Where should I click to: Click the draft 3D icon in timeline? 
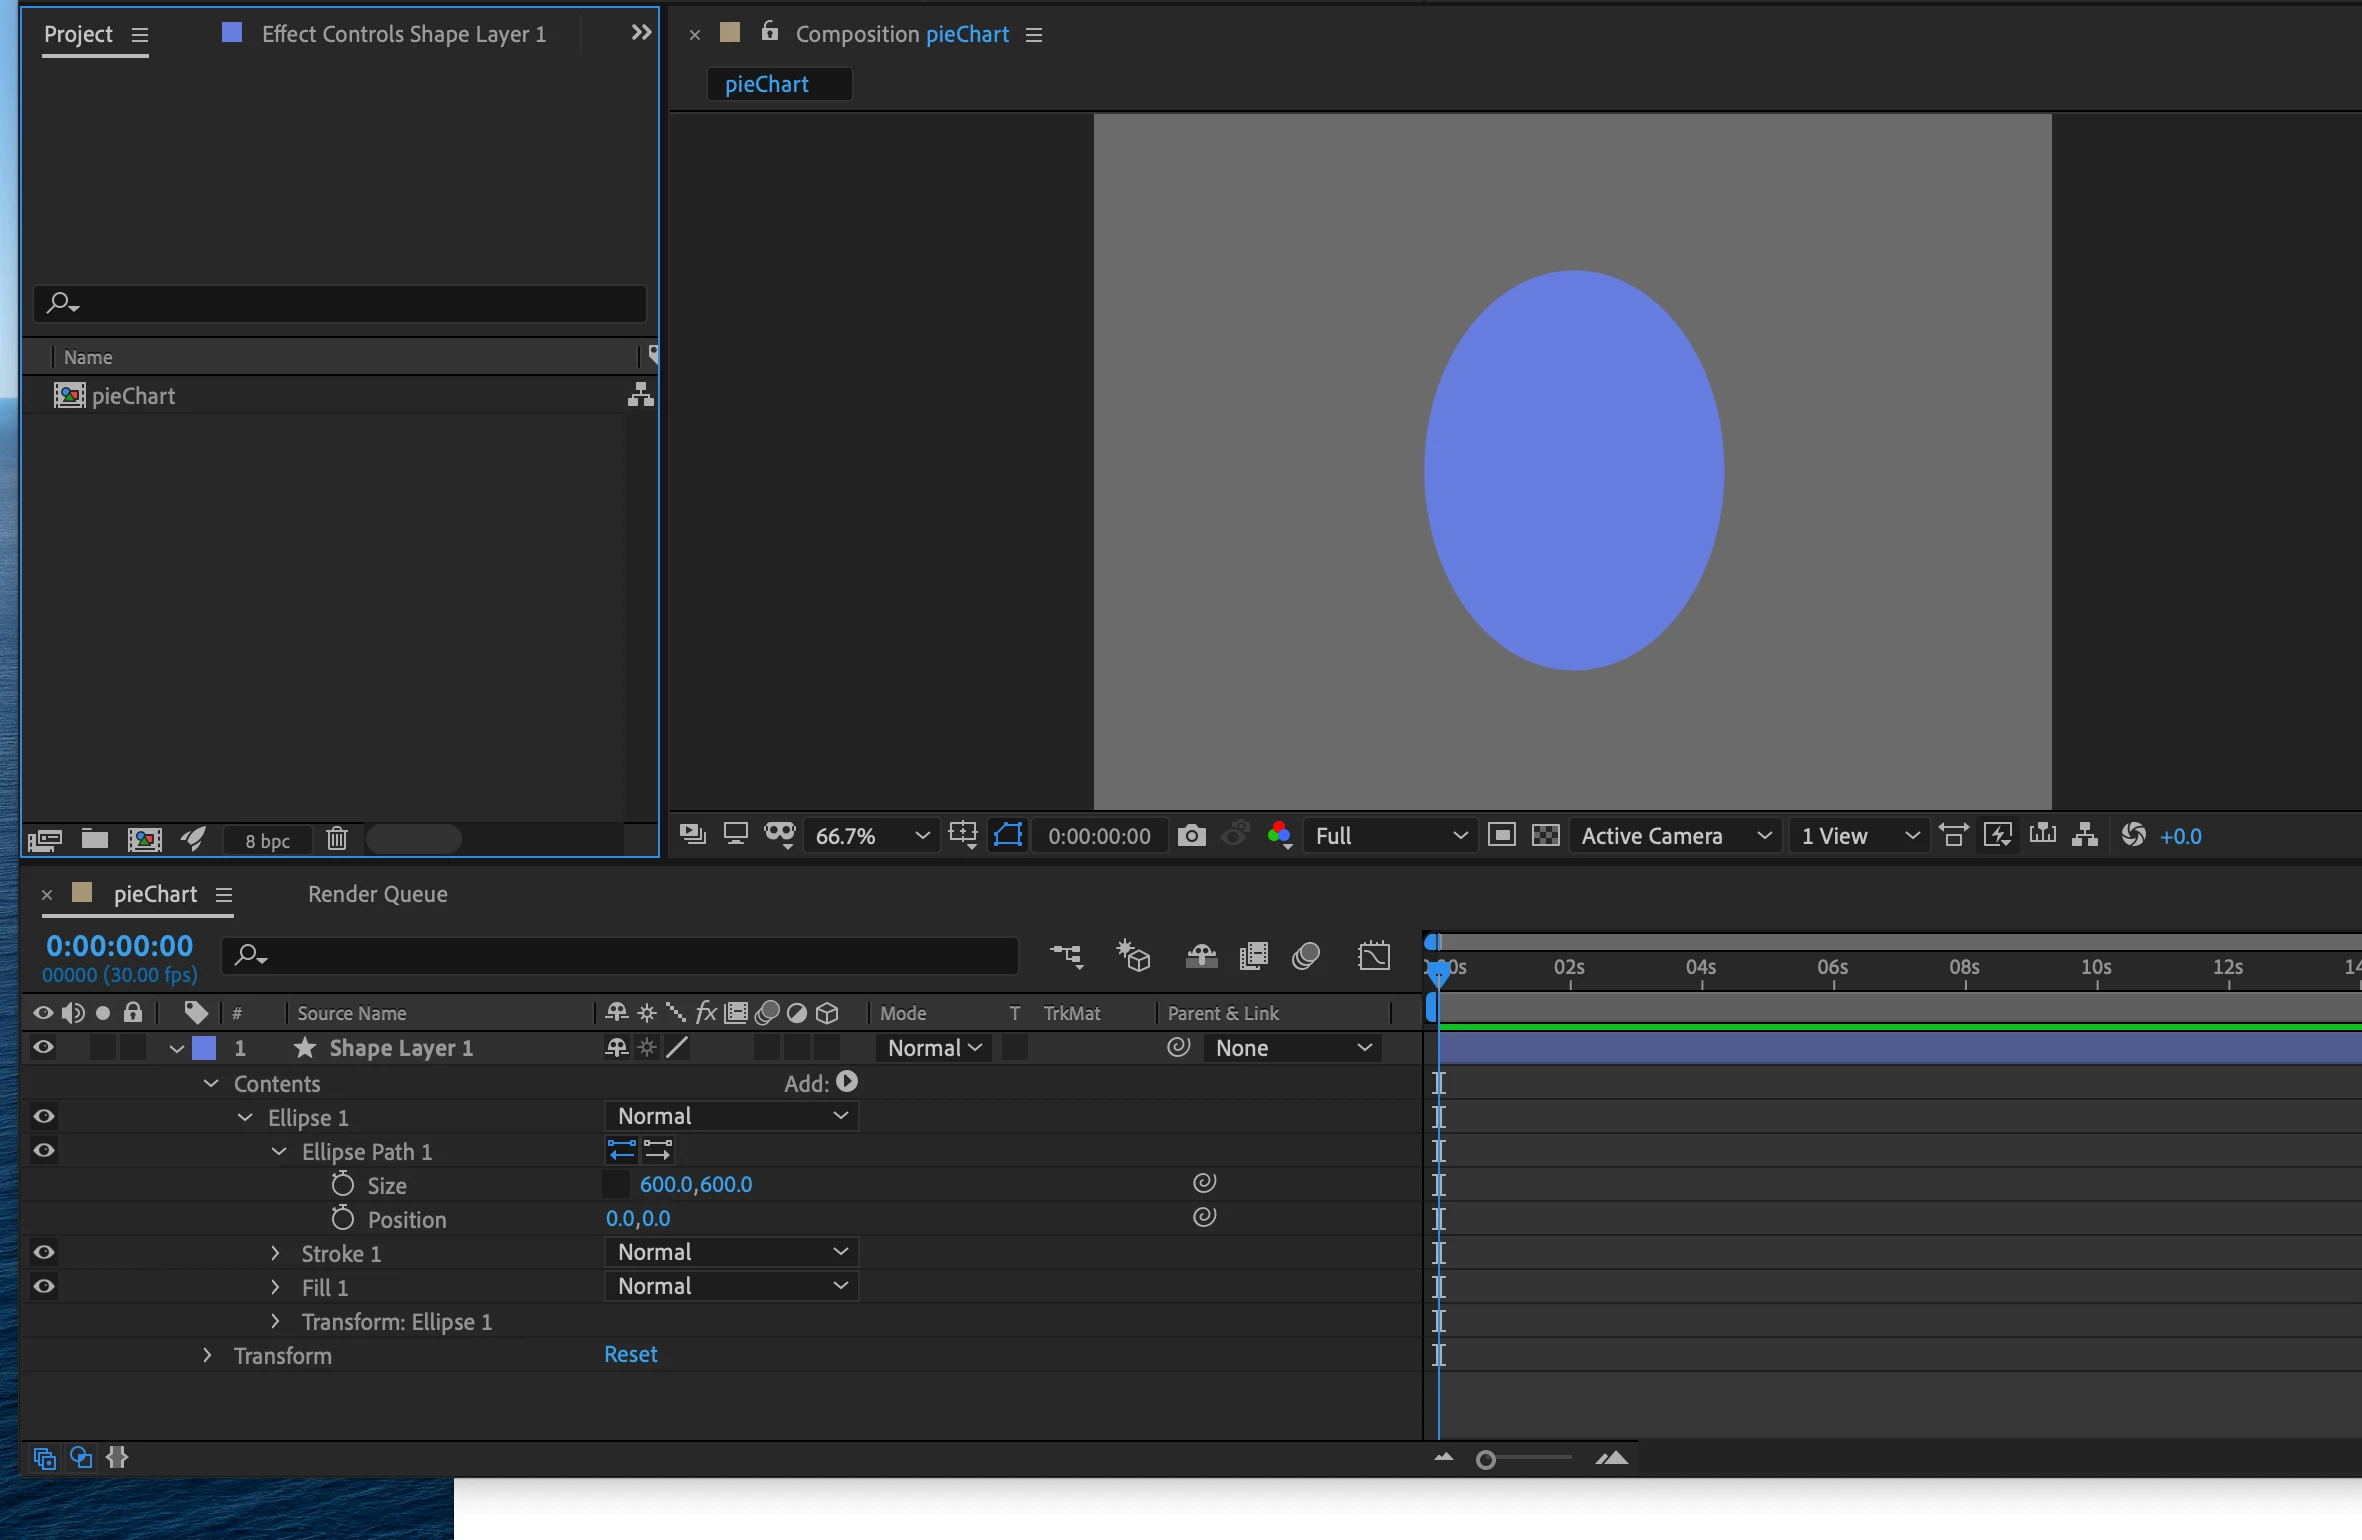(1133, 956)
